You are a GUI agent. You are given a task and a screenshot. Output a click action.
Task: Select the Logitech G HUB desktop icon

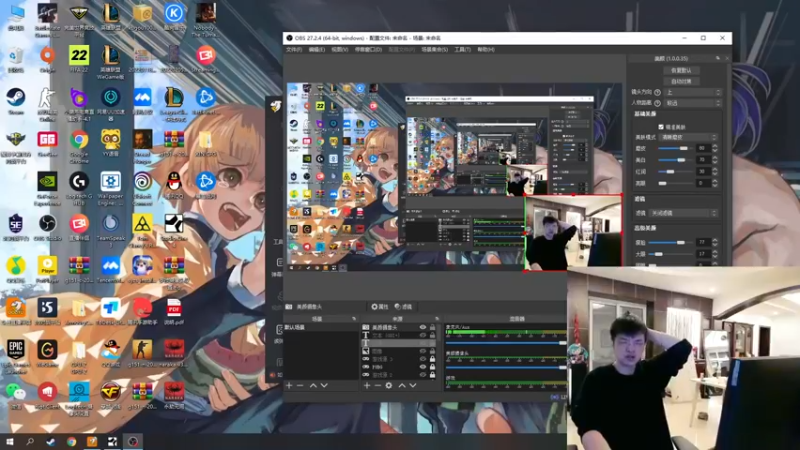tap(79, 188)
